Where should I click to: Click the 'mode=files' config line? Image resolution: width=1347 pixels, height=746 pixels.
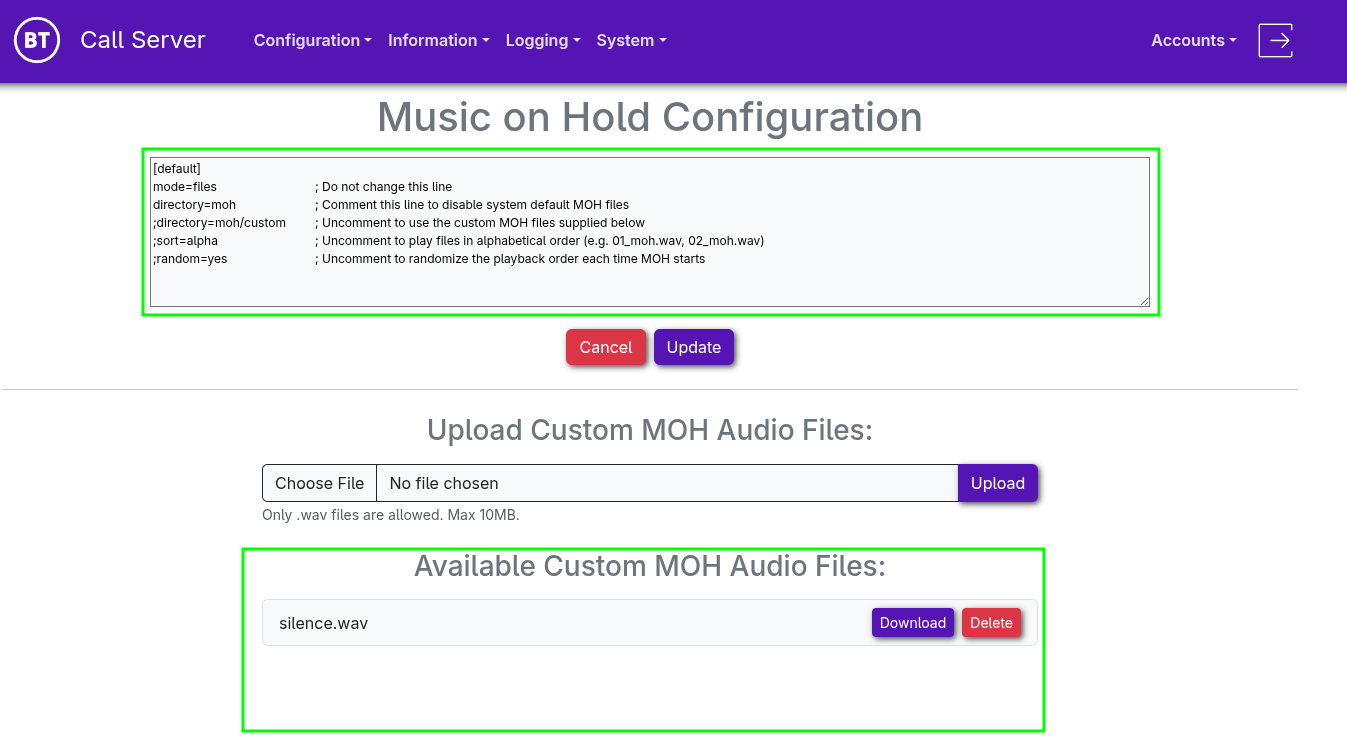(x=185, y=187)
